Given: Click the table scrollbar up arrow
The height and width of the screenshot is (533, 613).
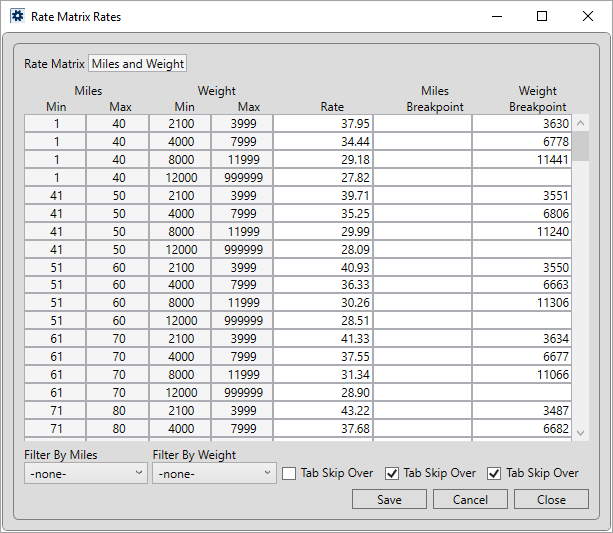Looking at the screenshot, I should [x=581, y=123].
